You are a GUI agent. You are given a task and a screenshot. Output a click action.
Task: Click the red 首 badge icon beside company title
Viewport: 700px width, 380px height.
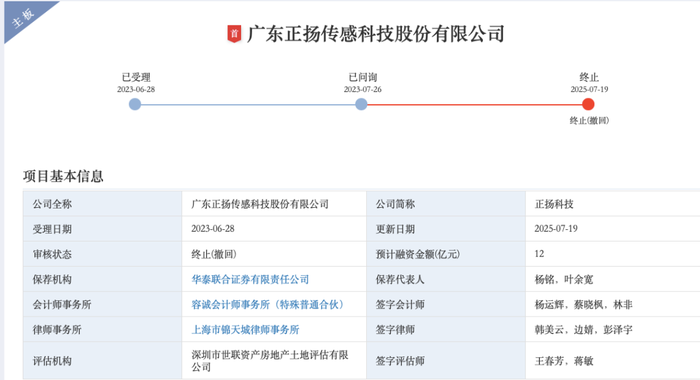point(234,34)
